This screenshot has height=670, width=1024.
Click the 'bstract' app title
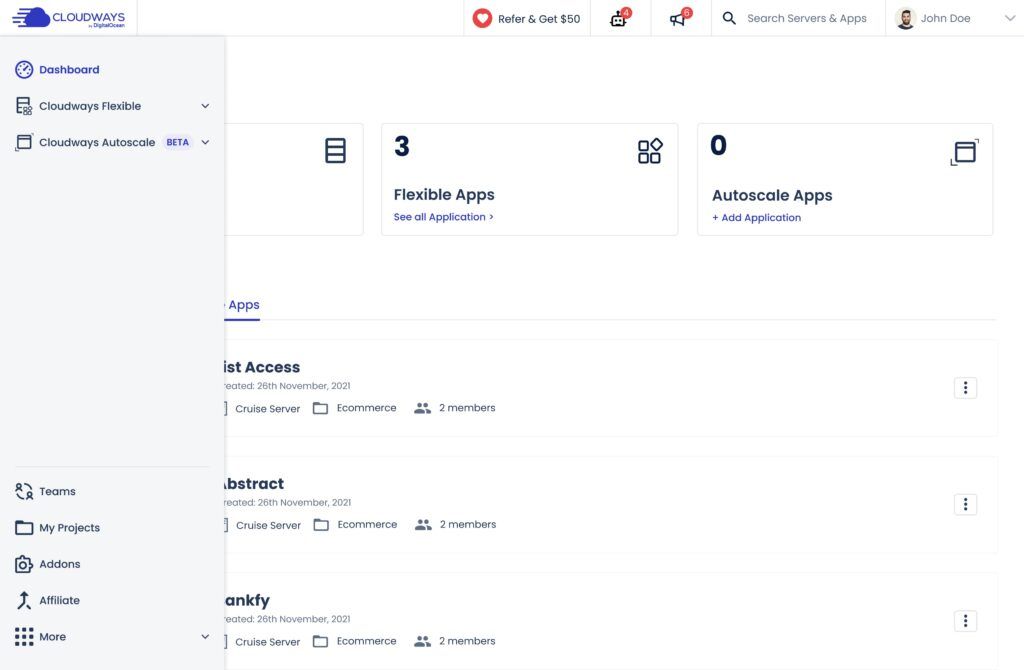254,484
